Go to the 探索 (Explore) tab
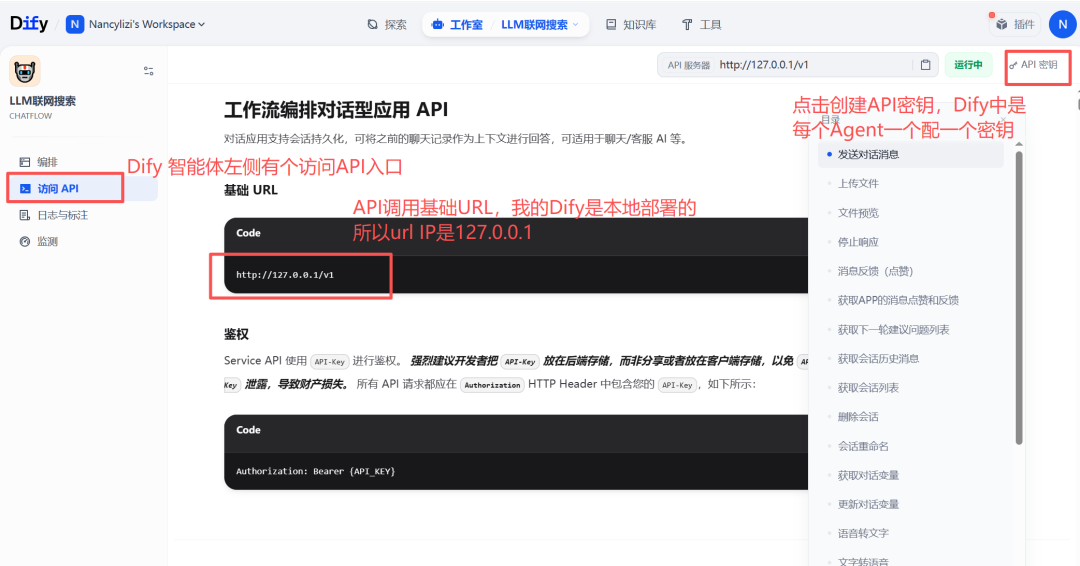 (386, 25)
